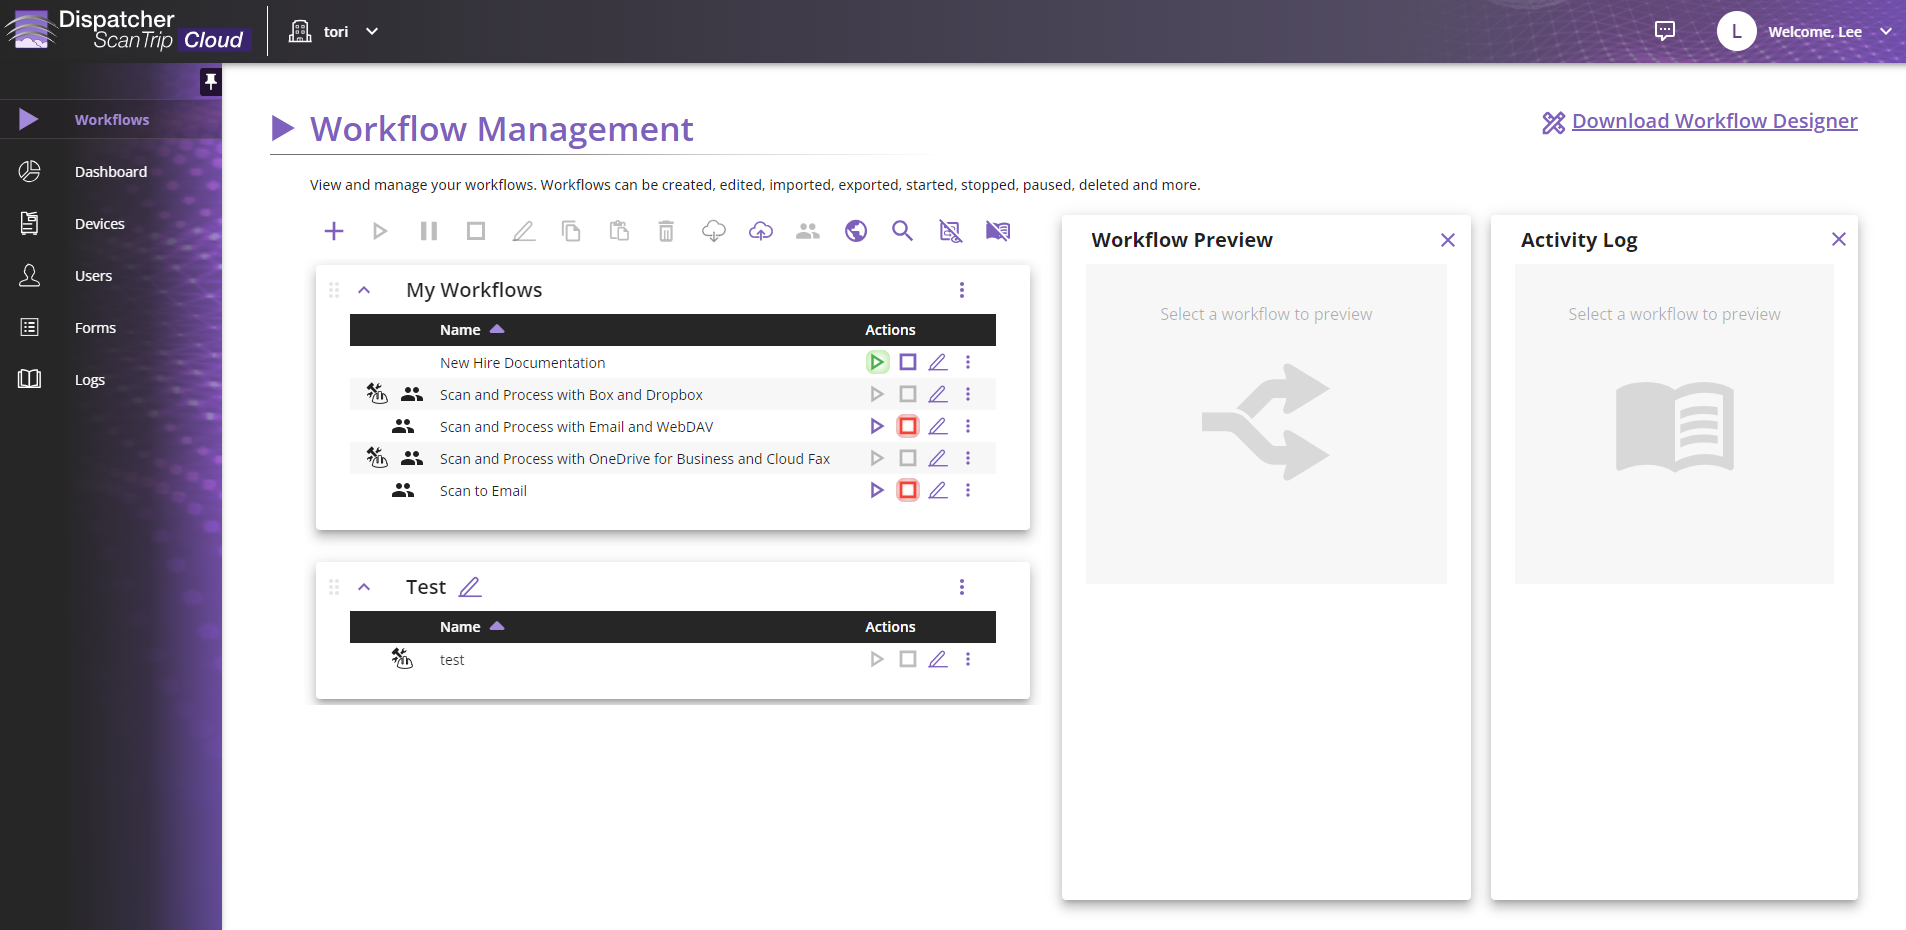The height and width of the screenshot is (930, 1906).
Task: Start Scan and Process with Box and Dropbox
Action: 877,394
